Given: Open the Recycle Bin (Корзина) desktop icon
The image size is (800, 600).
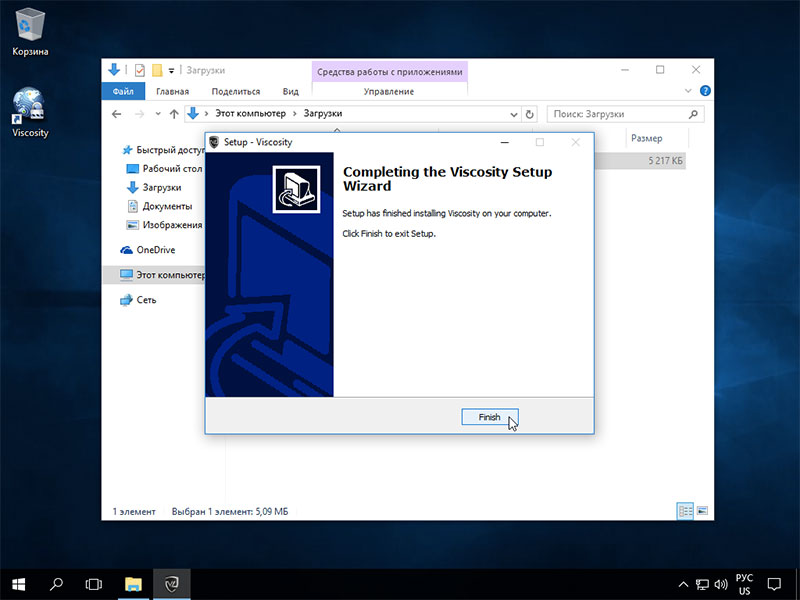Looking at the screenshot, I should 31,32.
